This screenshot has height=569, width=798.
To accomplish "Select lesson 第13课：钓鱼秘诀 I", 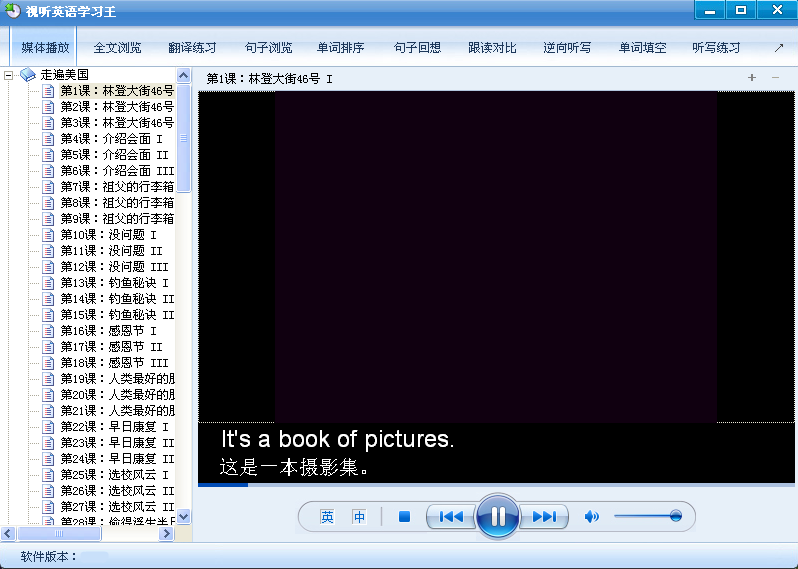I will click(x=115, y=283).
